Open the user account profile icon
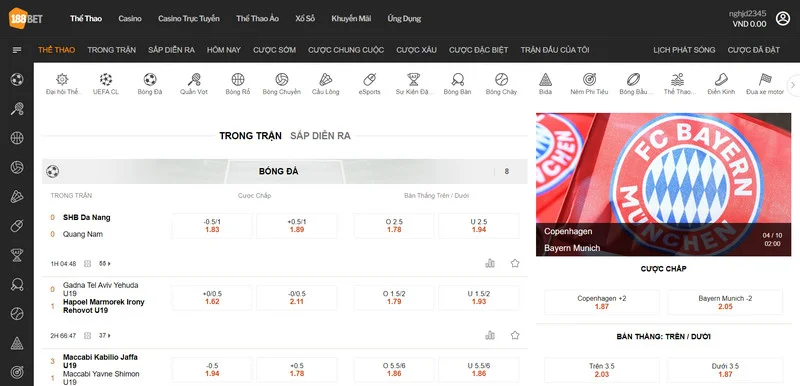The image size is (800, 386). (x=783, y=18)
